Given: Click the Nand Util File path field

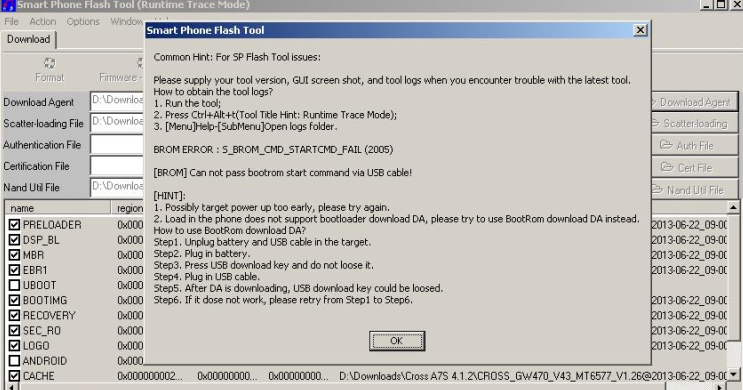Looking at the screenshot, I should (117, 187).
